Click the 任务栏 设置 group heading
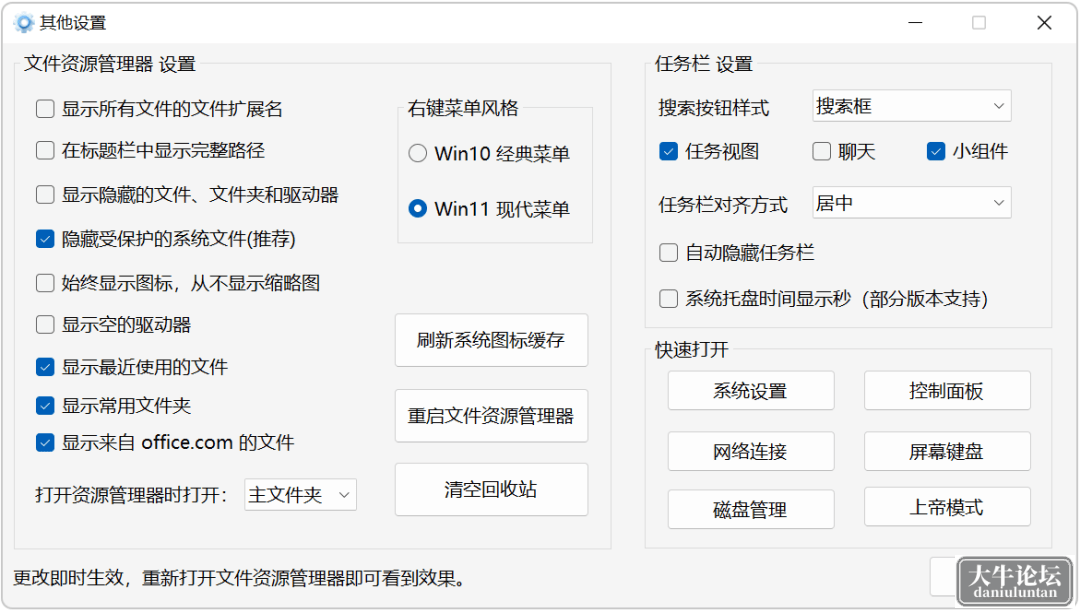 (x=703, y=64)
